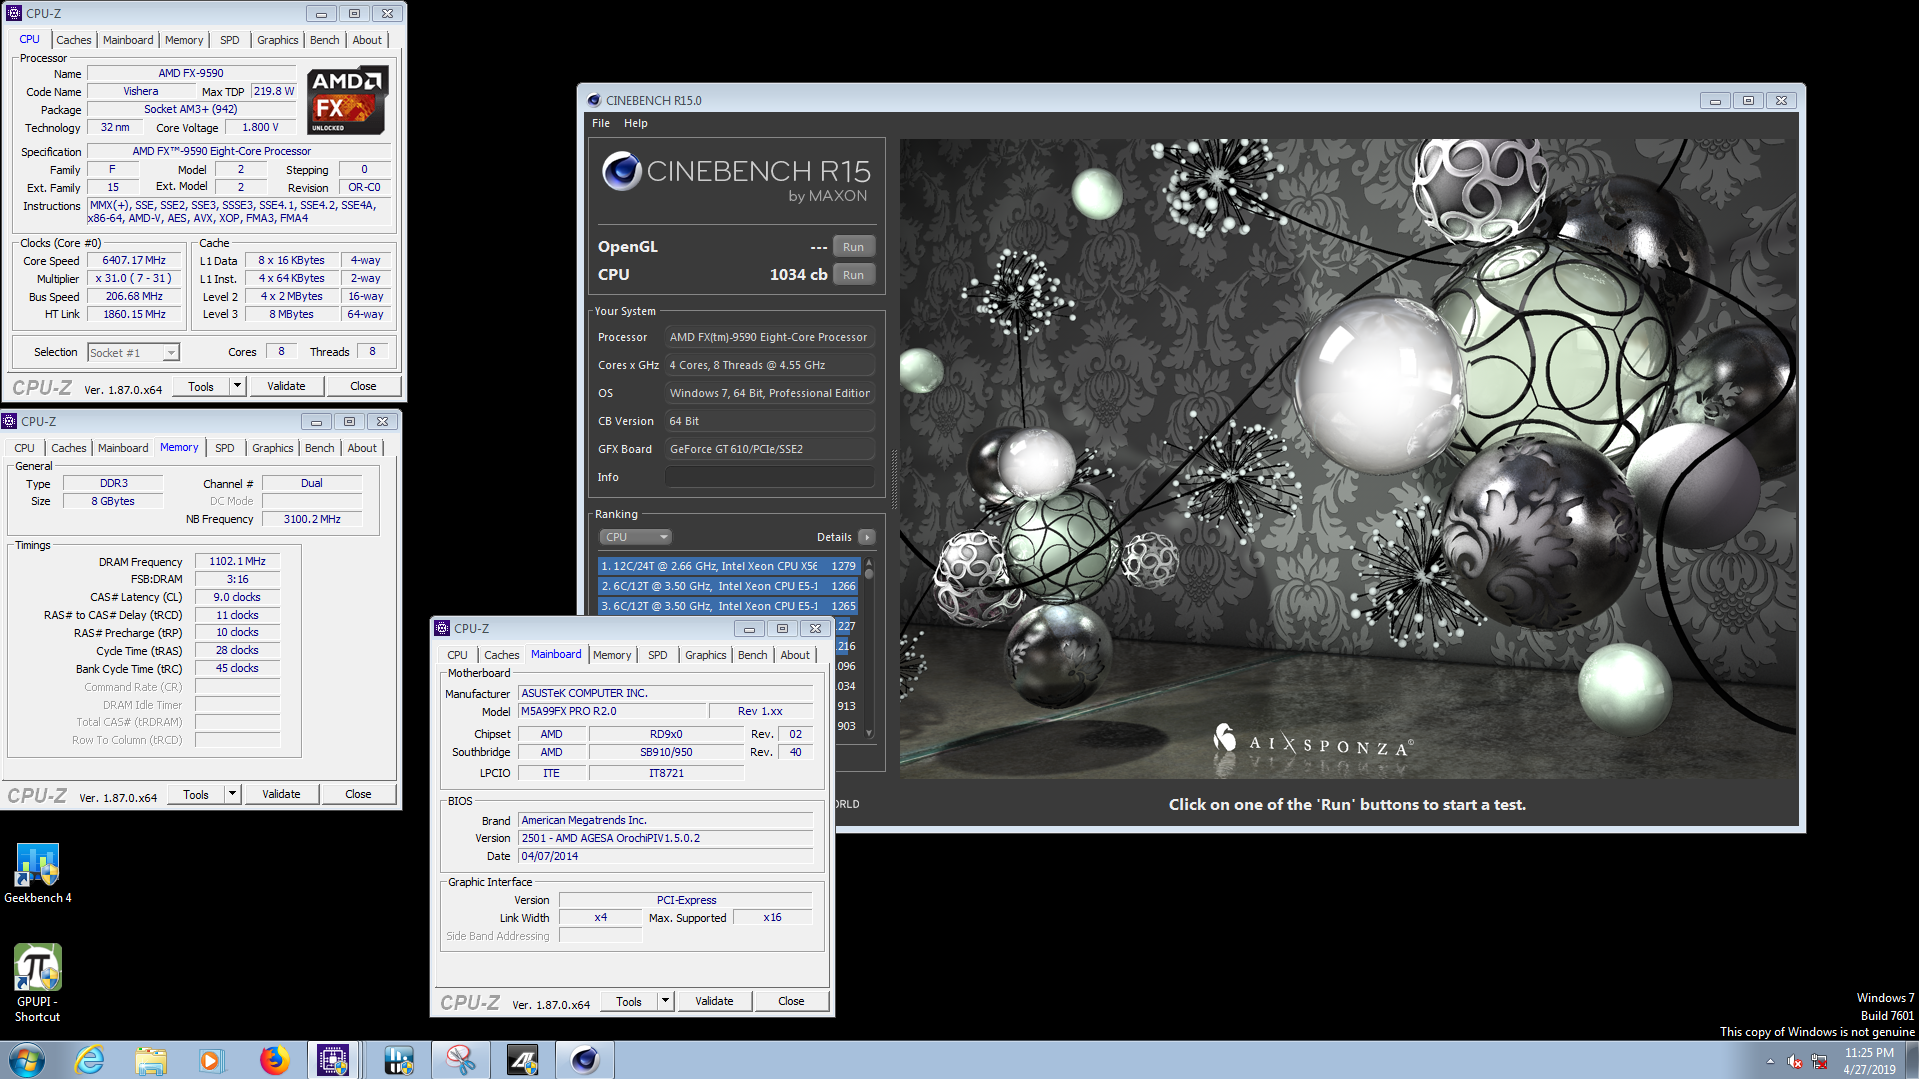Click the Cinebench R15 sphere logo
Viewport: 1919px width, 1079px height.
(x=621, y=172)
